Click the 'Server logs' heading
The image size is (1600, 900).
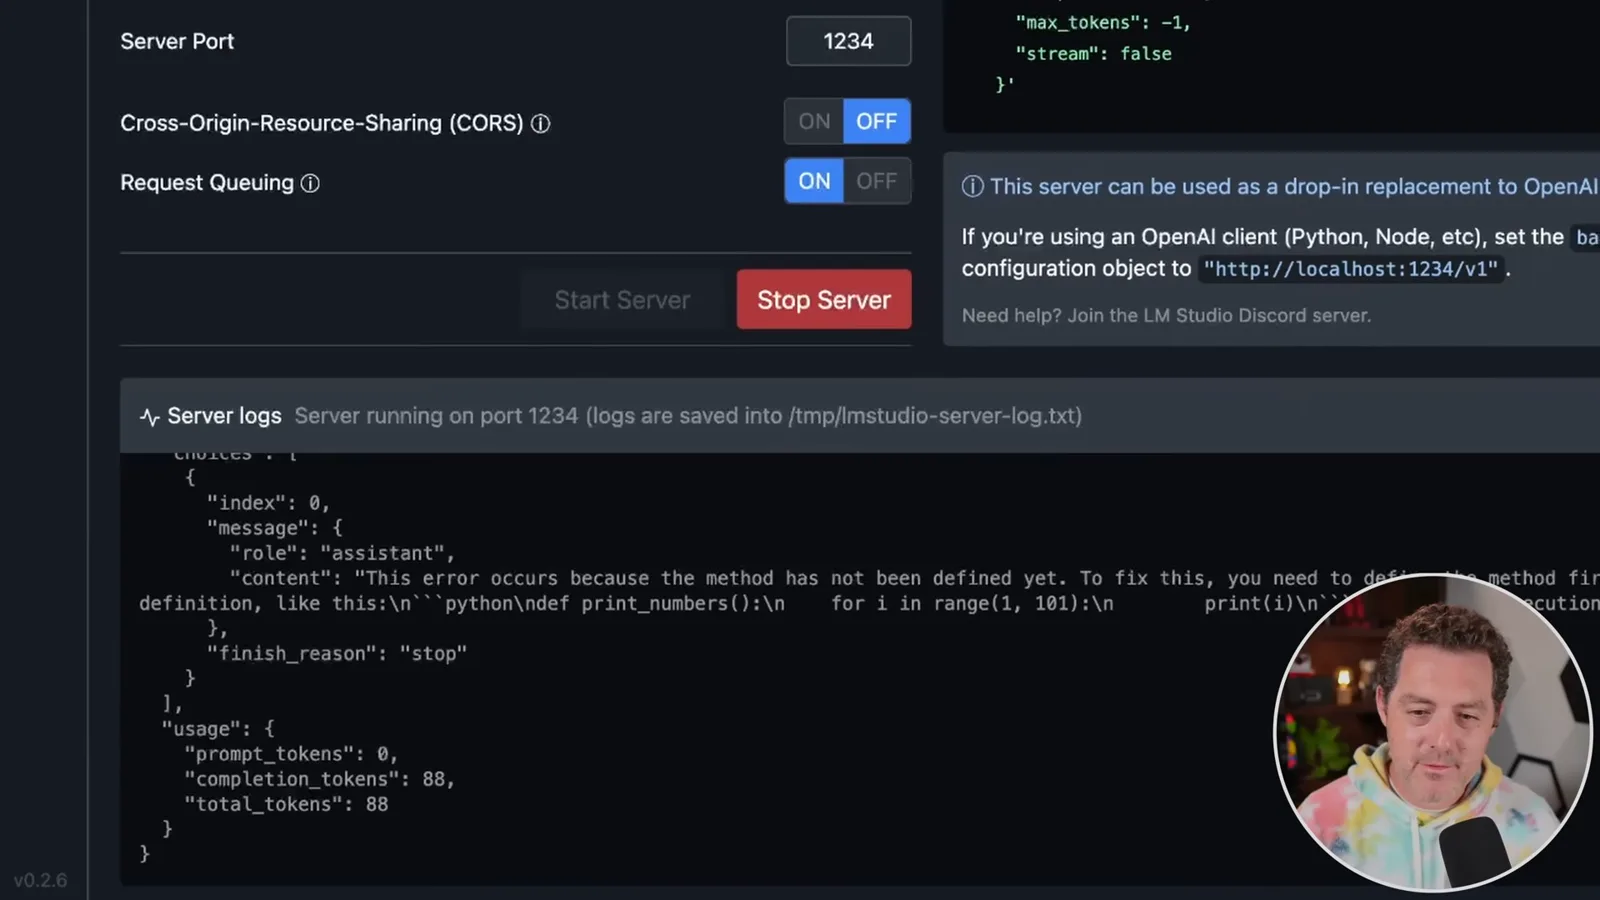click(x=224, y=416)
